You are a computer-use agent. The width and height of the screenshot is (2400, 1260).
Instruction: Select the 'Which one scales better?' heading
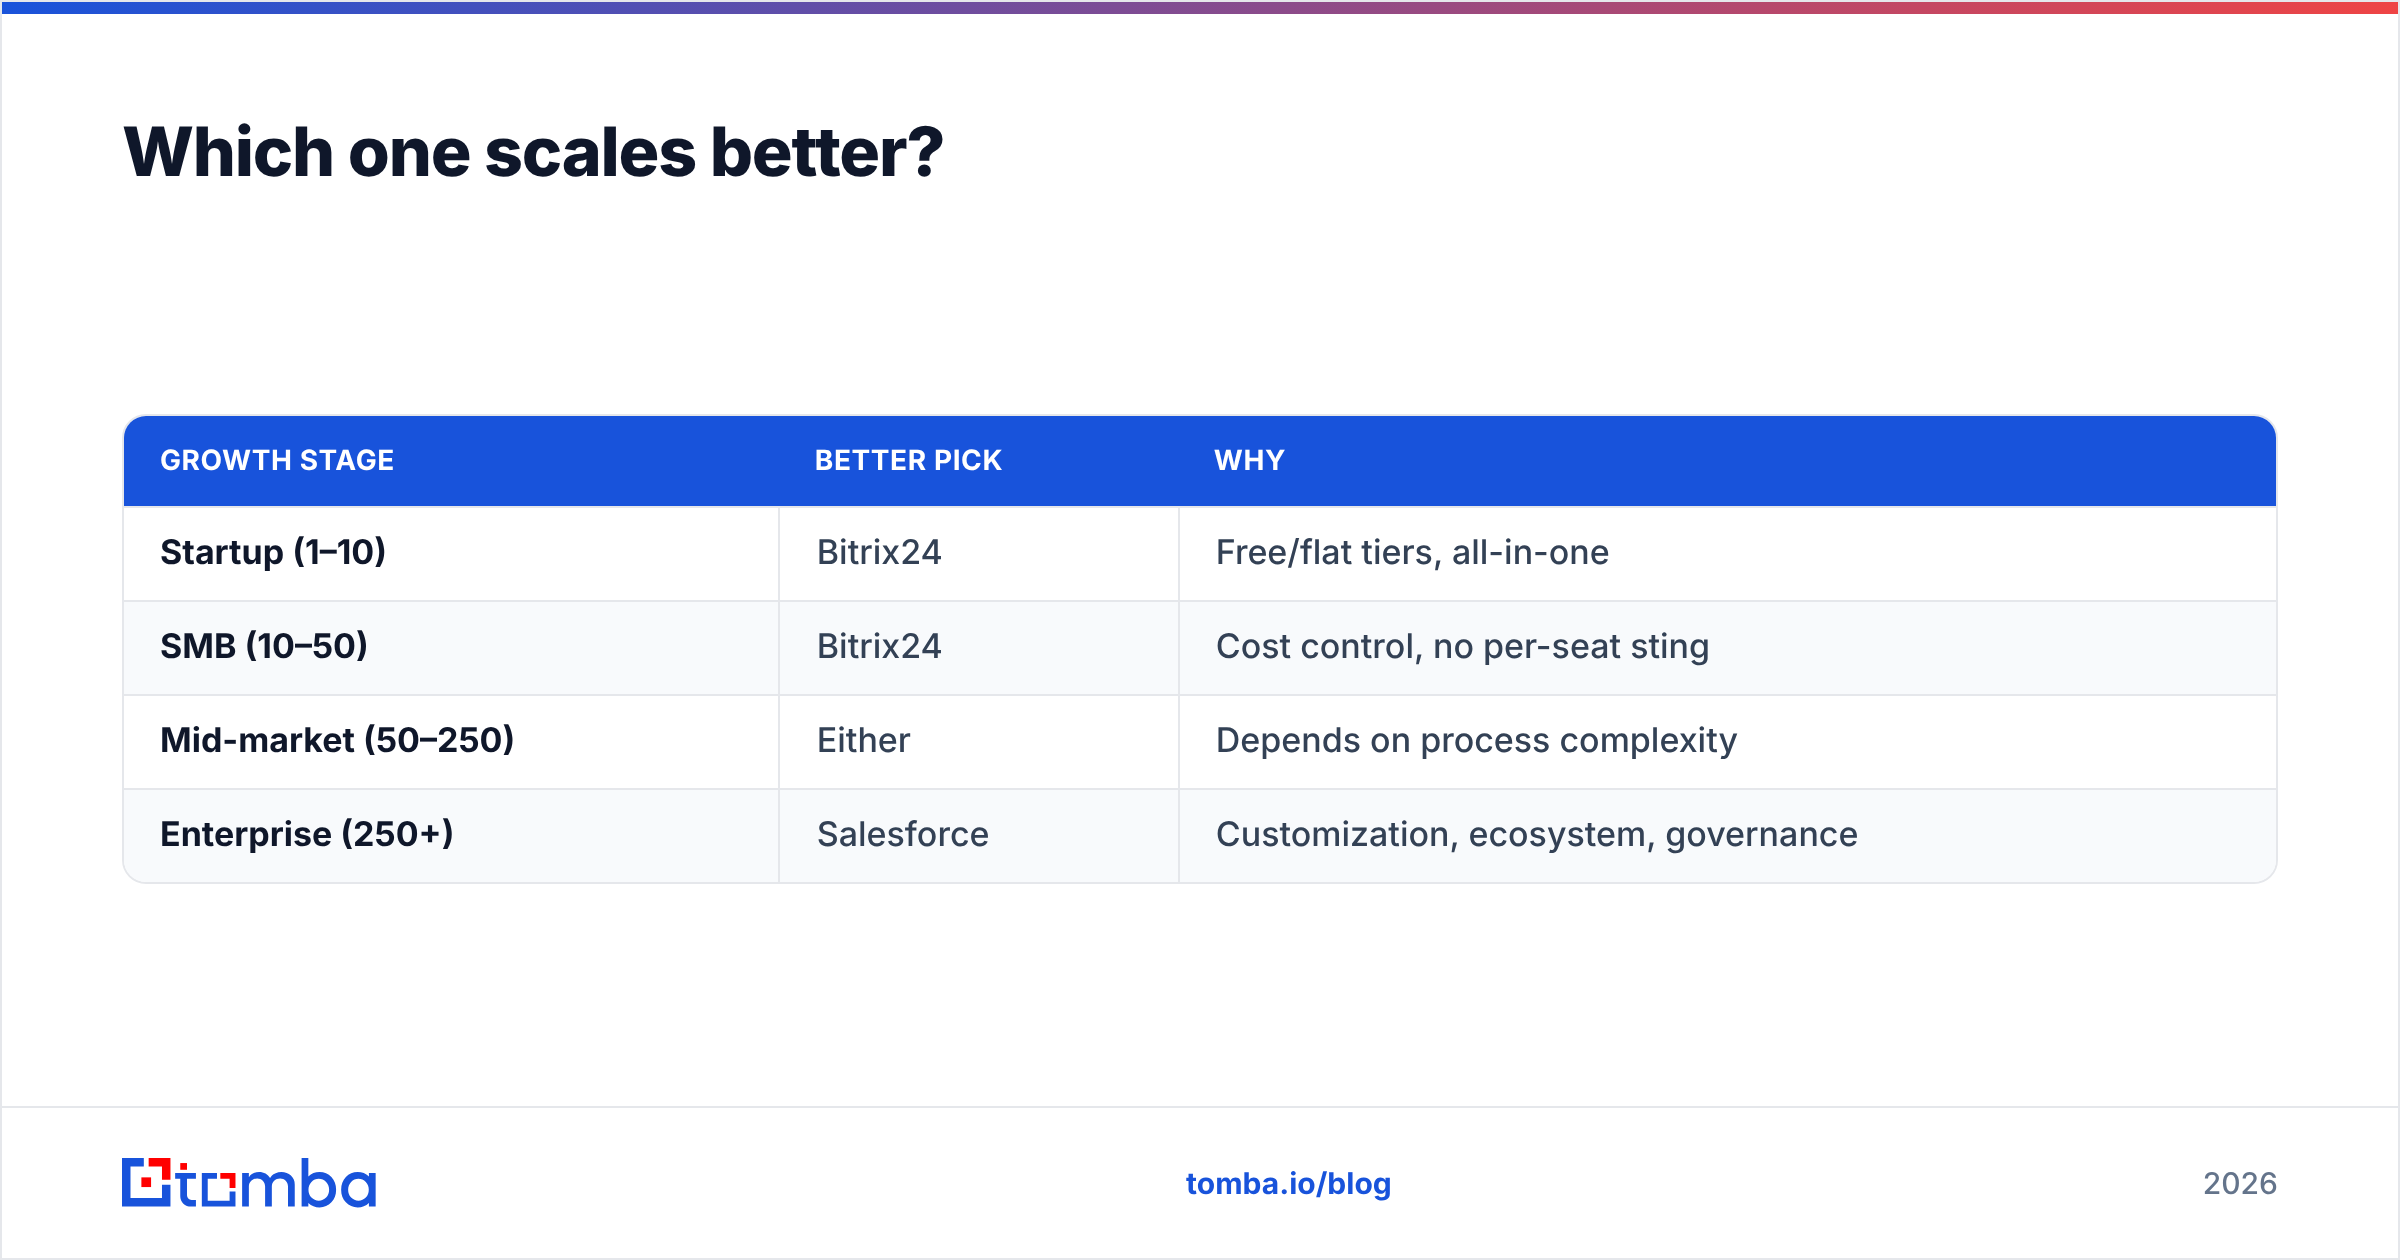click(x=533, y=153)
